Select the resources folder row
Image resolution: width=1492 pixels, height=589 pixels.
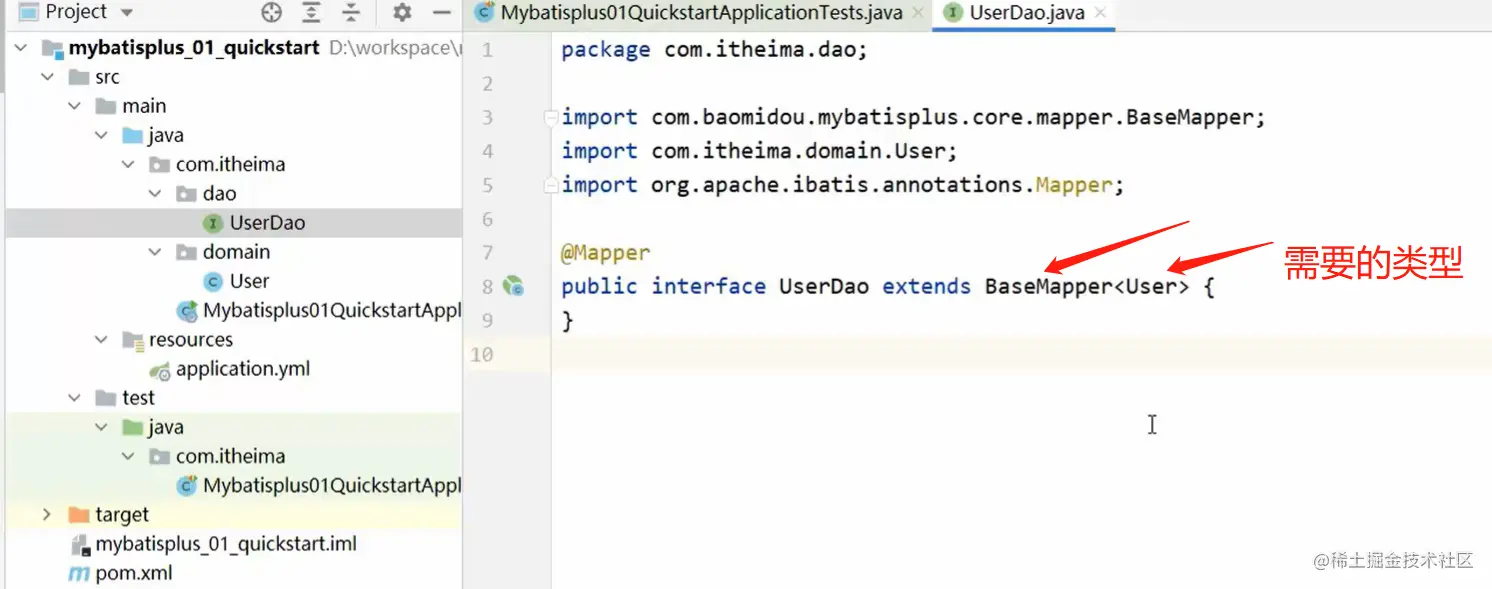click(x=232, y=340)
